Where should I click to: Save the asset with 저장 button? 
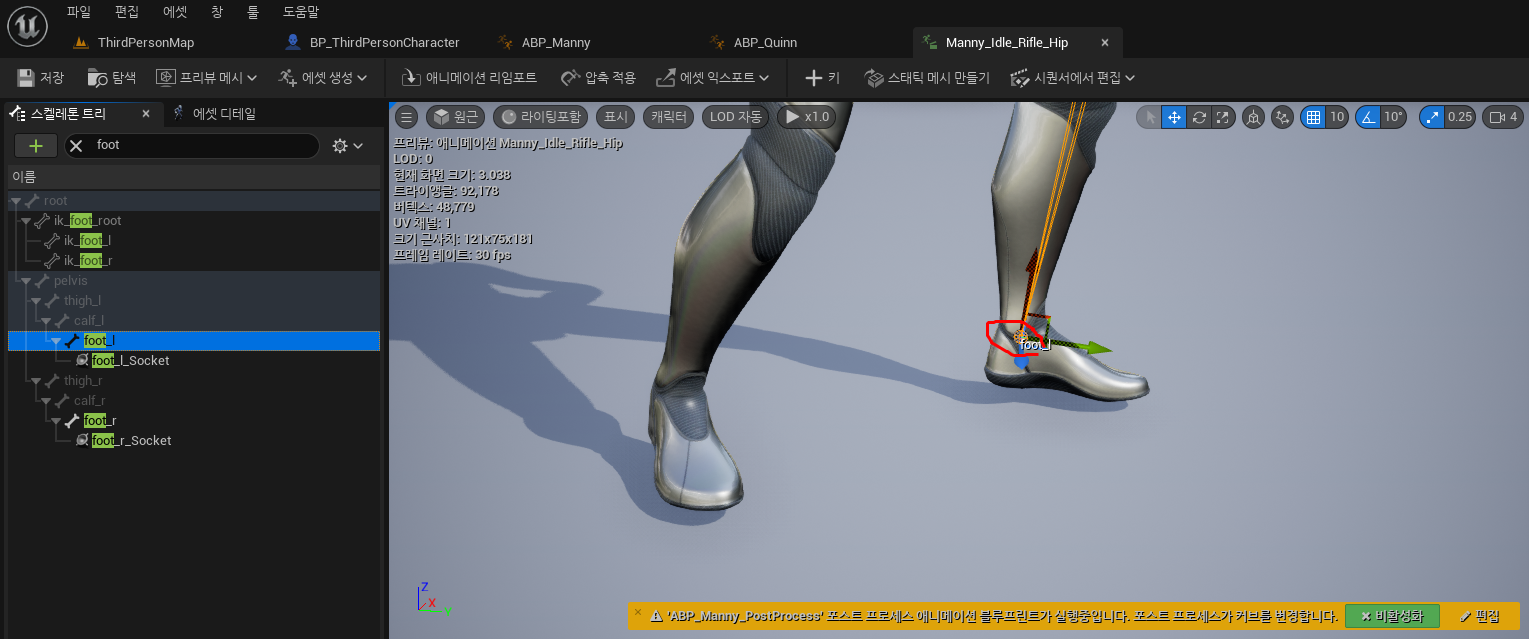[x=41, y=77]
